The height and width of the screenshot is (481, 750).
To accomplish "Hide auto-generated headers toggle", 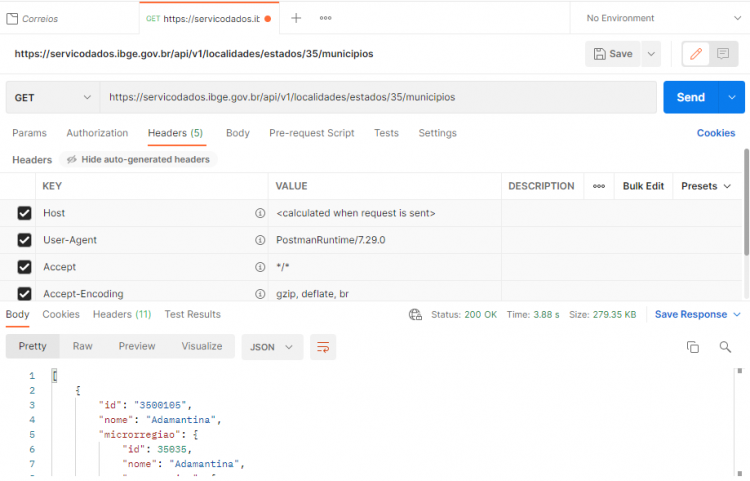I will (138, 159).
